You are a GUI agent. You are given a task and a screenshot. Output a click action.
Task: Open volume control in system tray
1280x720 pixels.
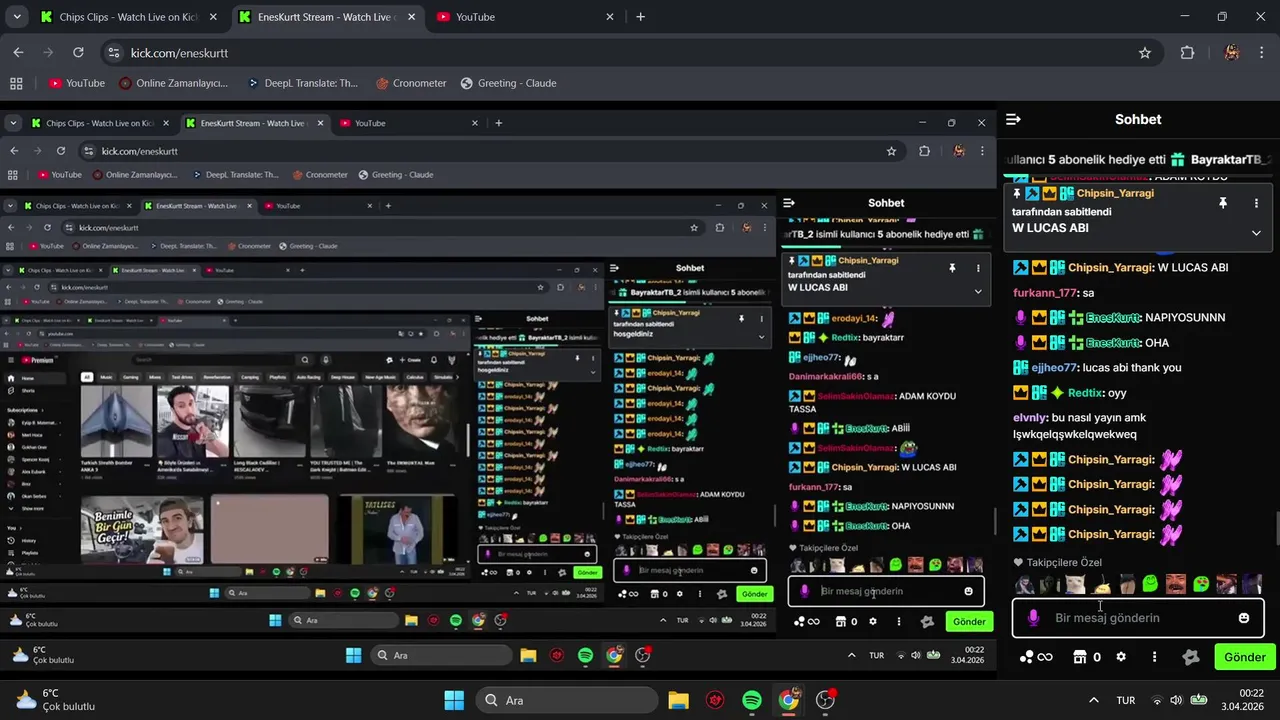(1176, 700)
